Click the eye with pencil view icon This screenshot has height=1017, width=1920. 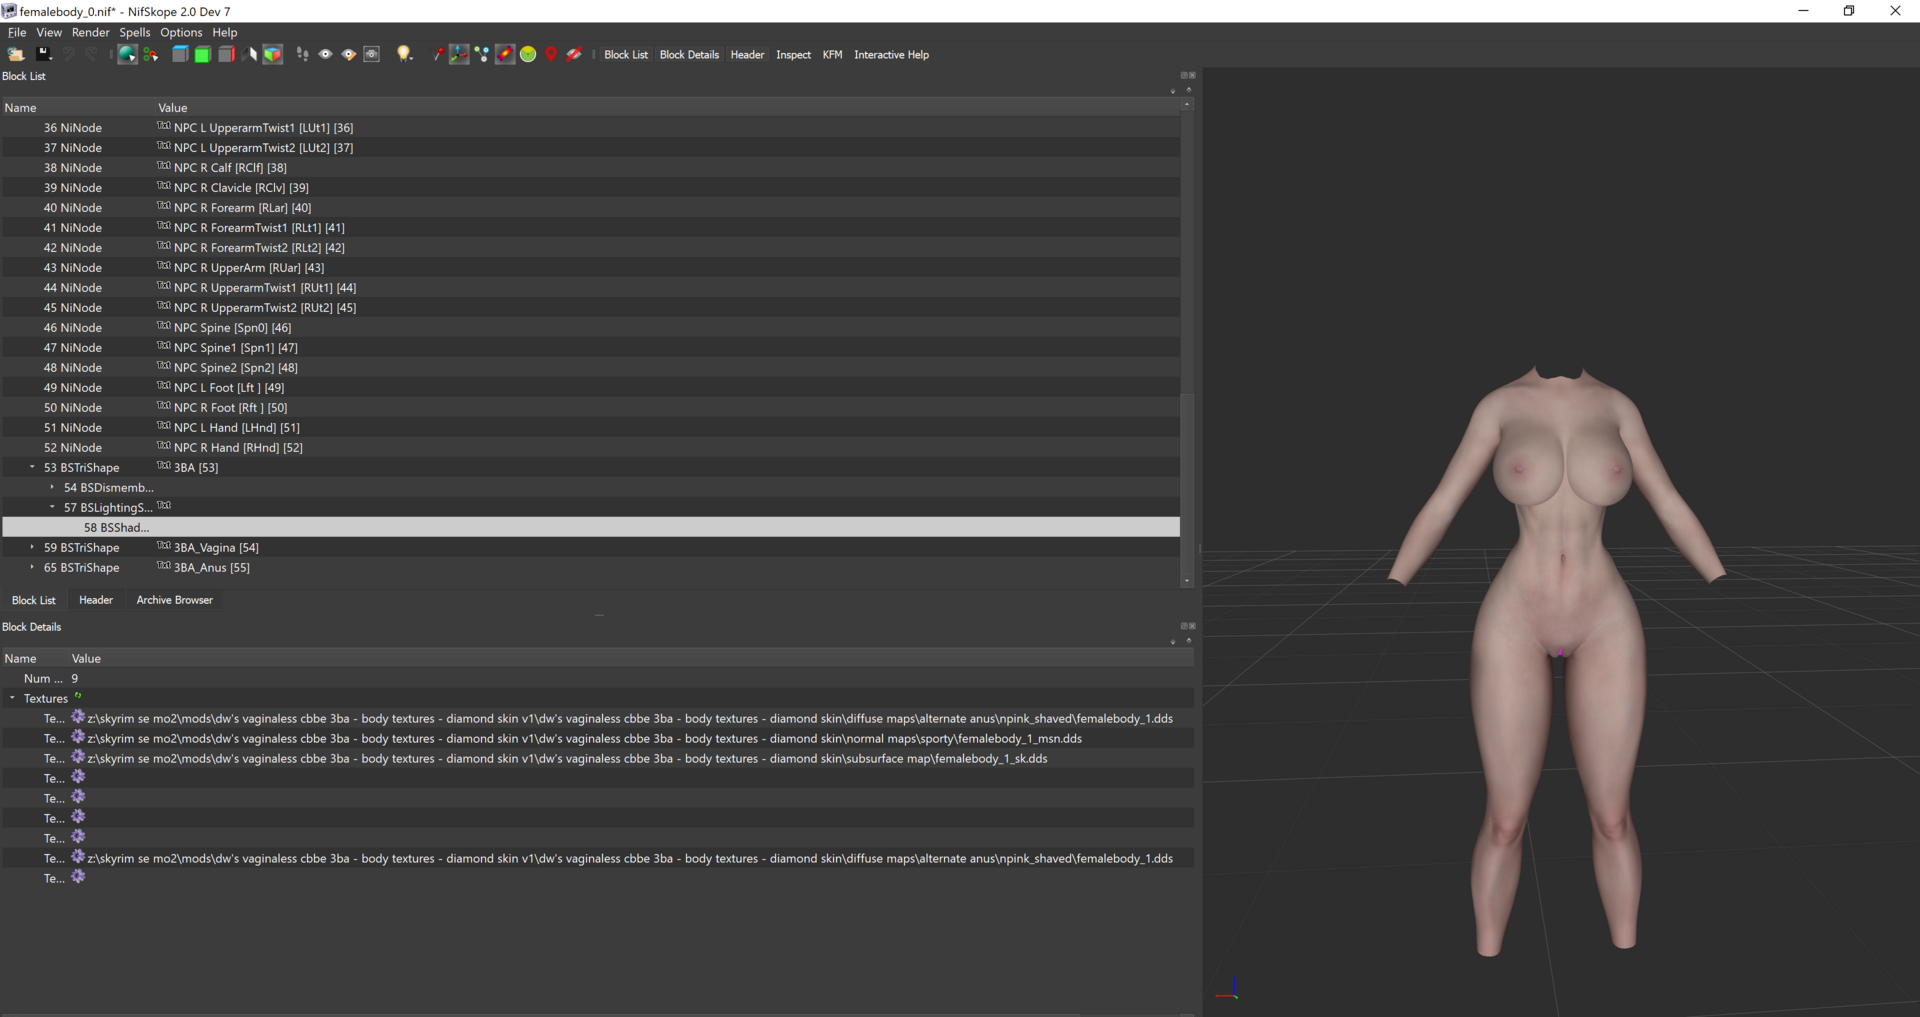click(349, 55)
